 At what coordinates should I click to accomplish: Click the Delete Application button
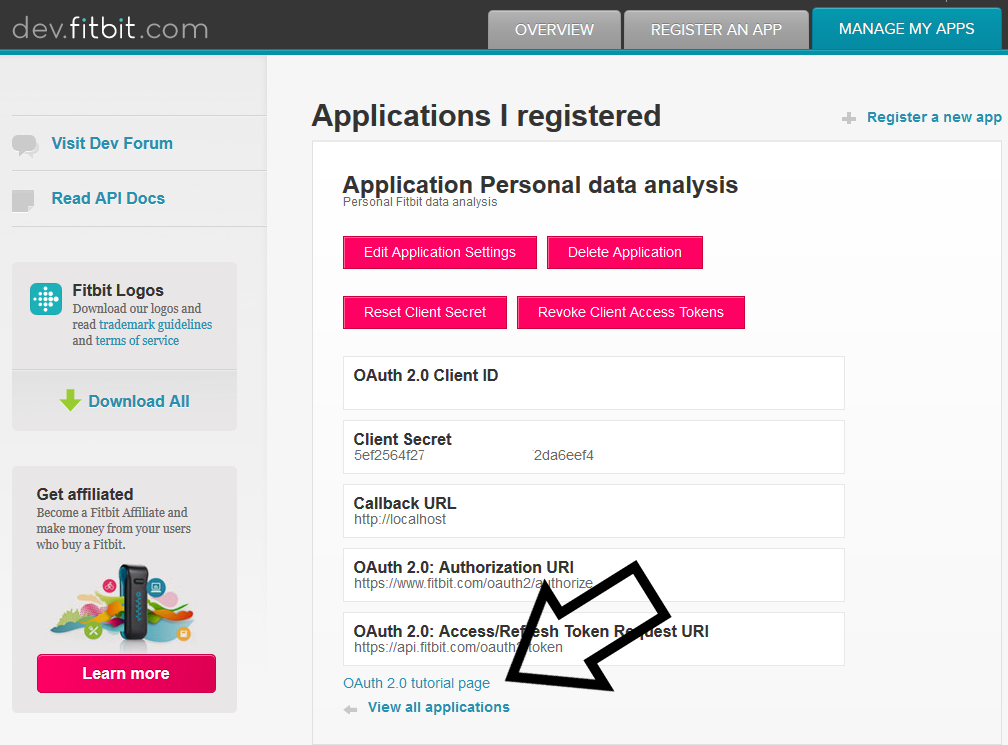(624, 252)
